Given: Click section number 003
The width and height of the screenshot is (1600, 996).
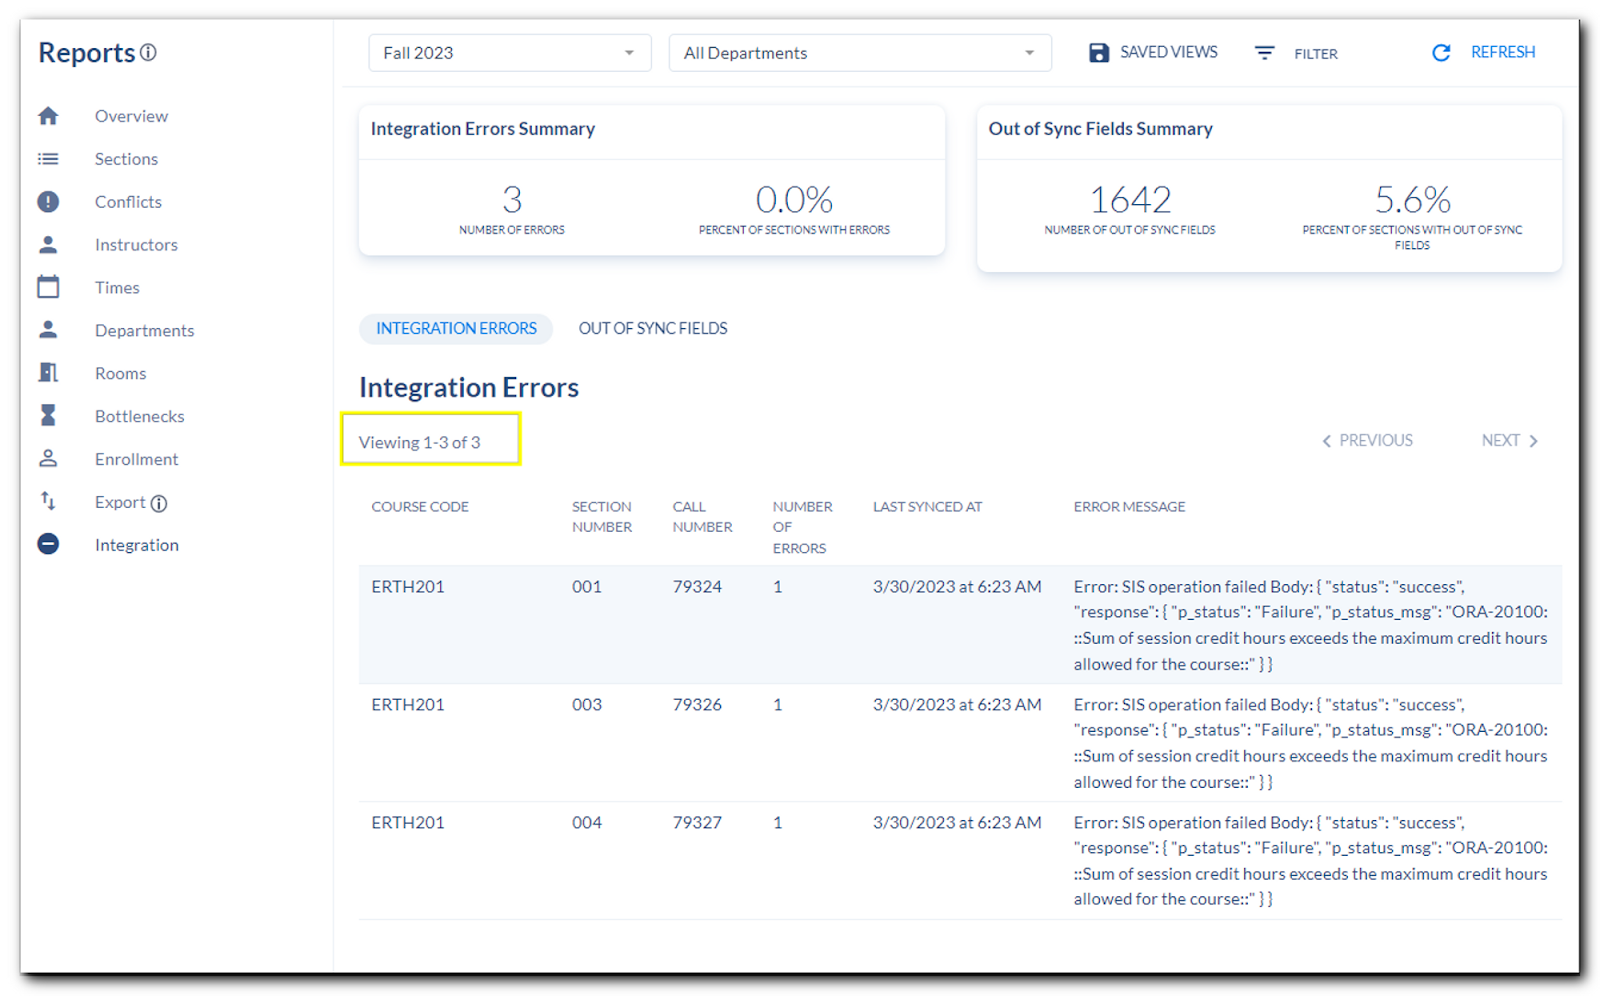Looking at the screenshot, I should click(587, 705).
